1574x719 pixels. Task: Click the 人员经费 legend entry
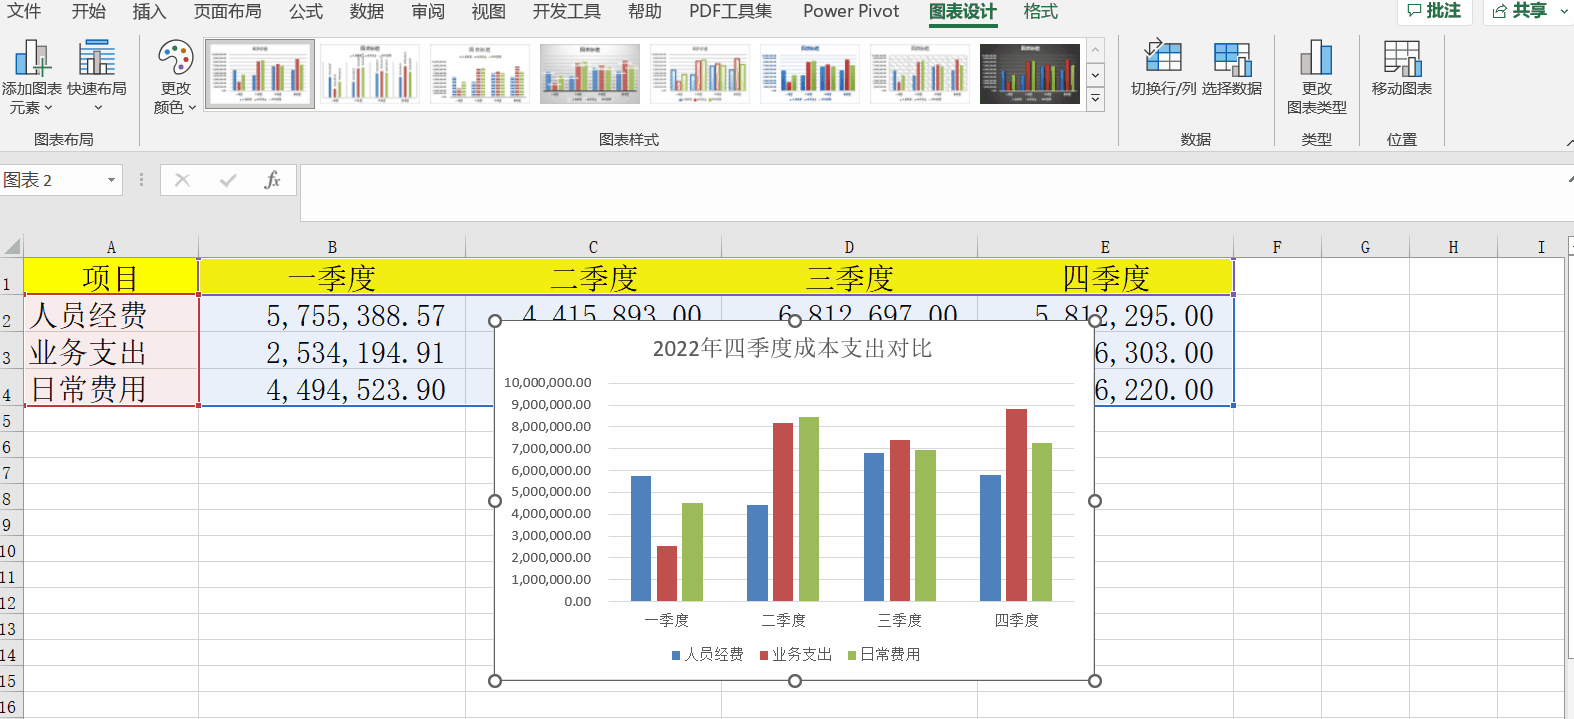pyautogui.click(x=708, y=654)
